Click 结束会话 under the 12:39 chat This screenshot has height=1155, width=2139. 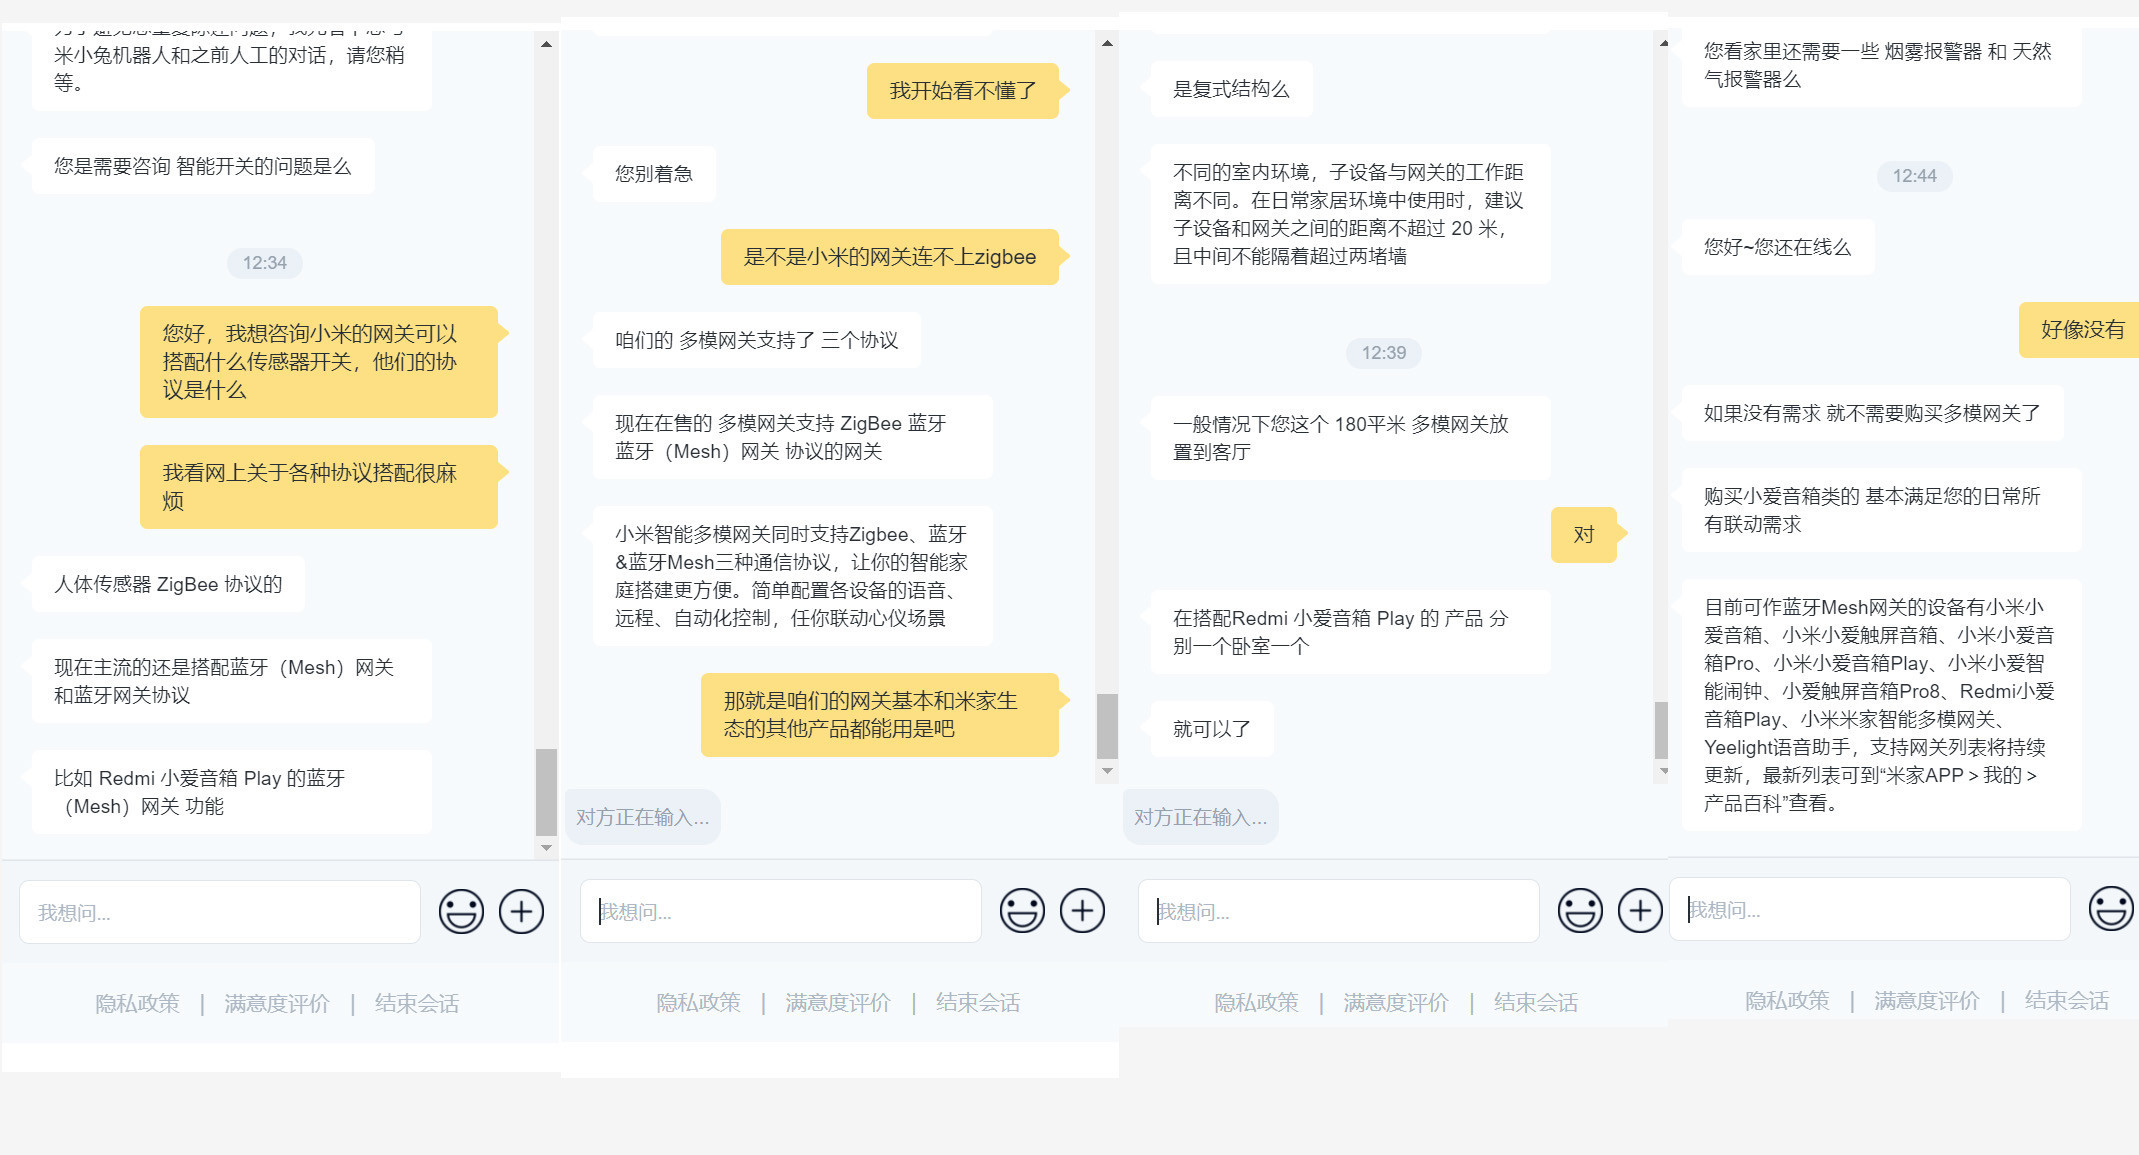tap(1536, 1002)
